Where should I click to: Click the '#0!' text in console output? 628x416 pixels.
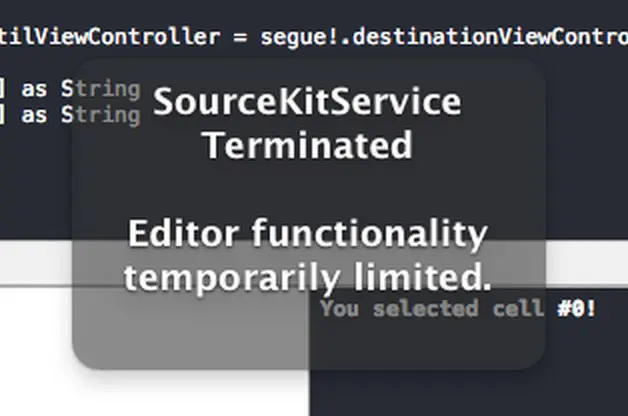coord(577,309)
